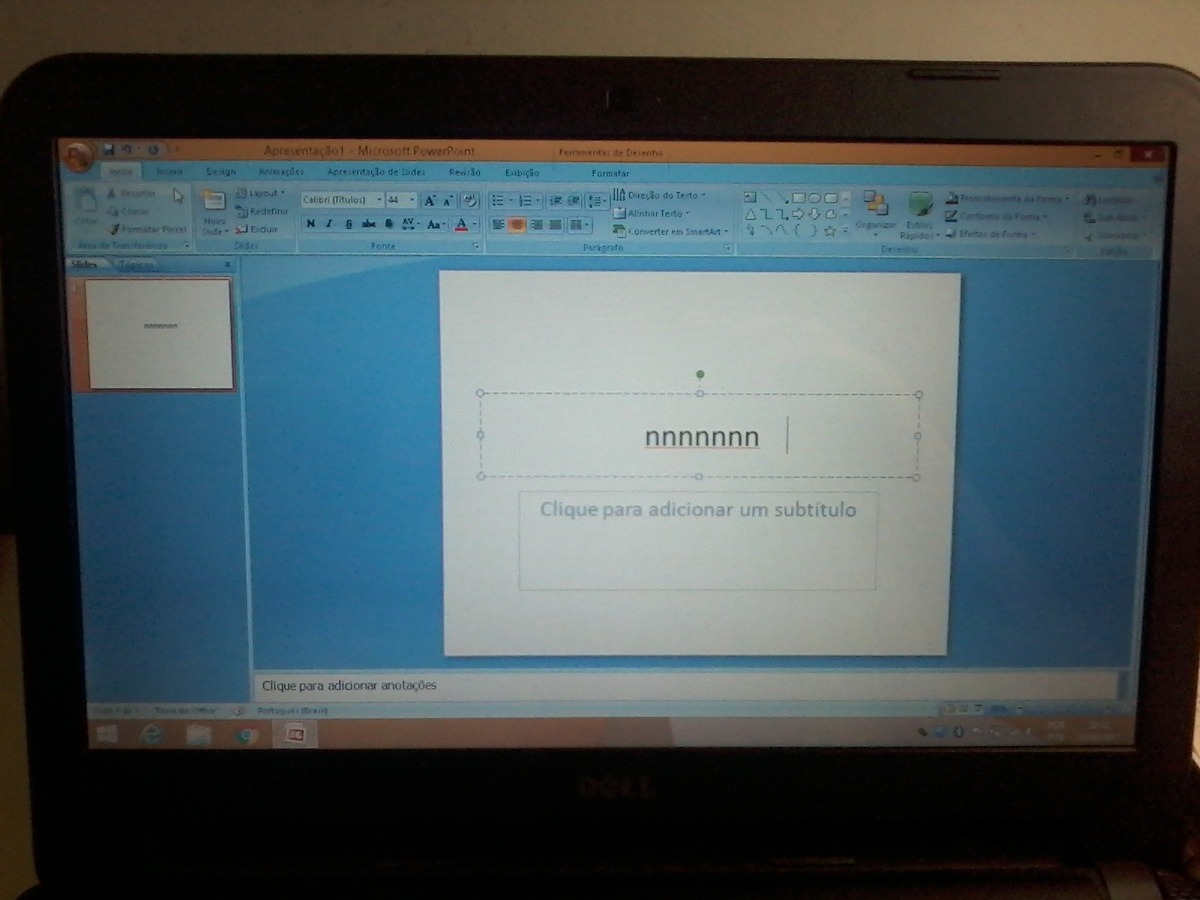Switch to the Animações tab
1200x900 pixels.
pyautogui.click(x=281, y=172)
